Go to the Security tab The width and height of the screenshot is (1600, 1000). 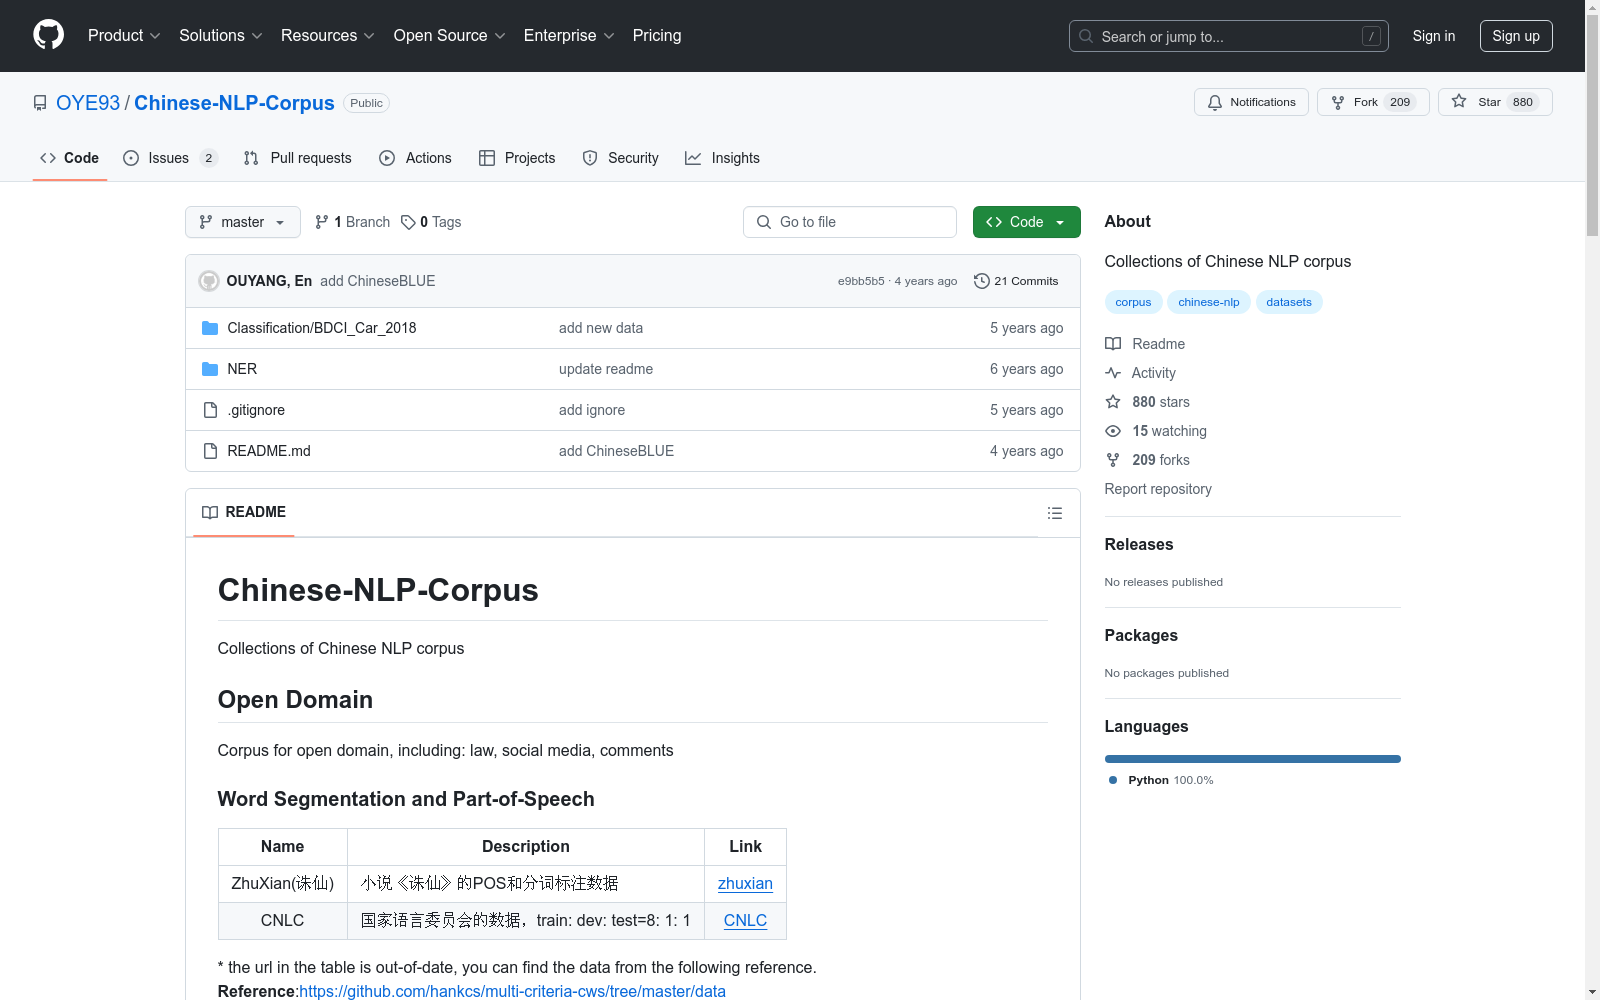tap(621, 158)
